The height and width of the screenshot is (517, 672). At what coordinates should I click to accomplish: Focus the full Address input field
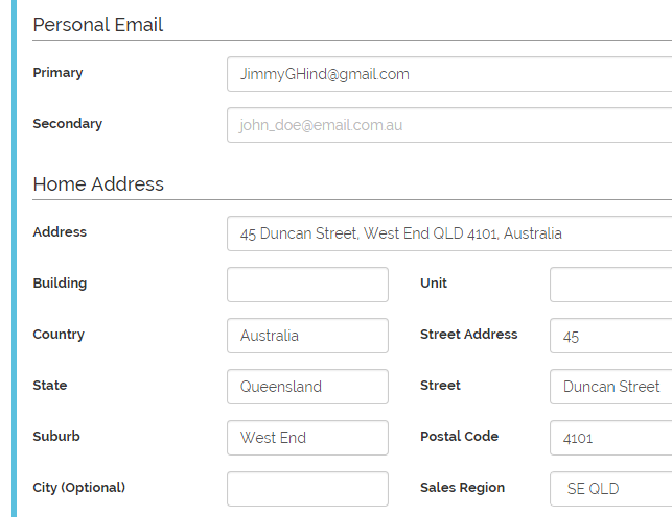pos(449,233)
